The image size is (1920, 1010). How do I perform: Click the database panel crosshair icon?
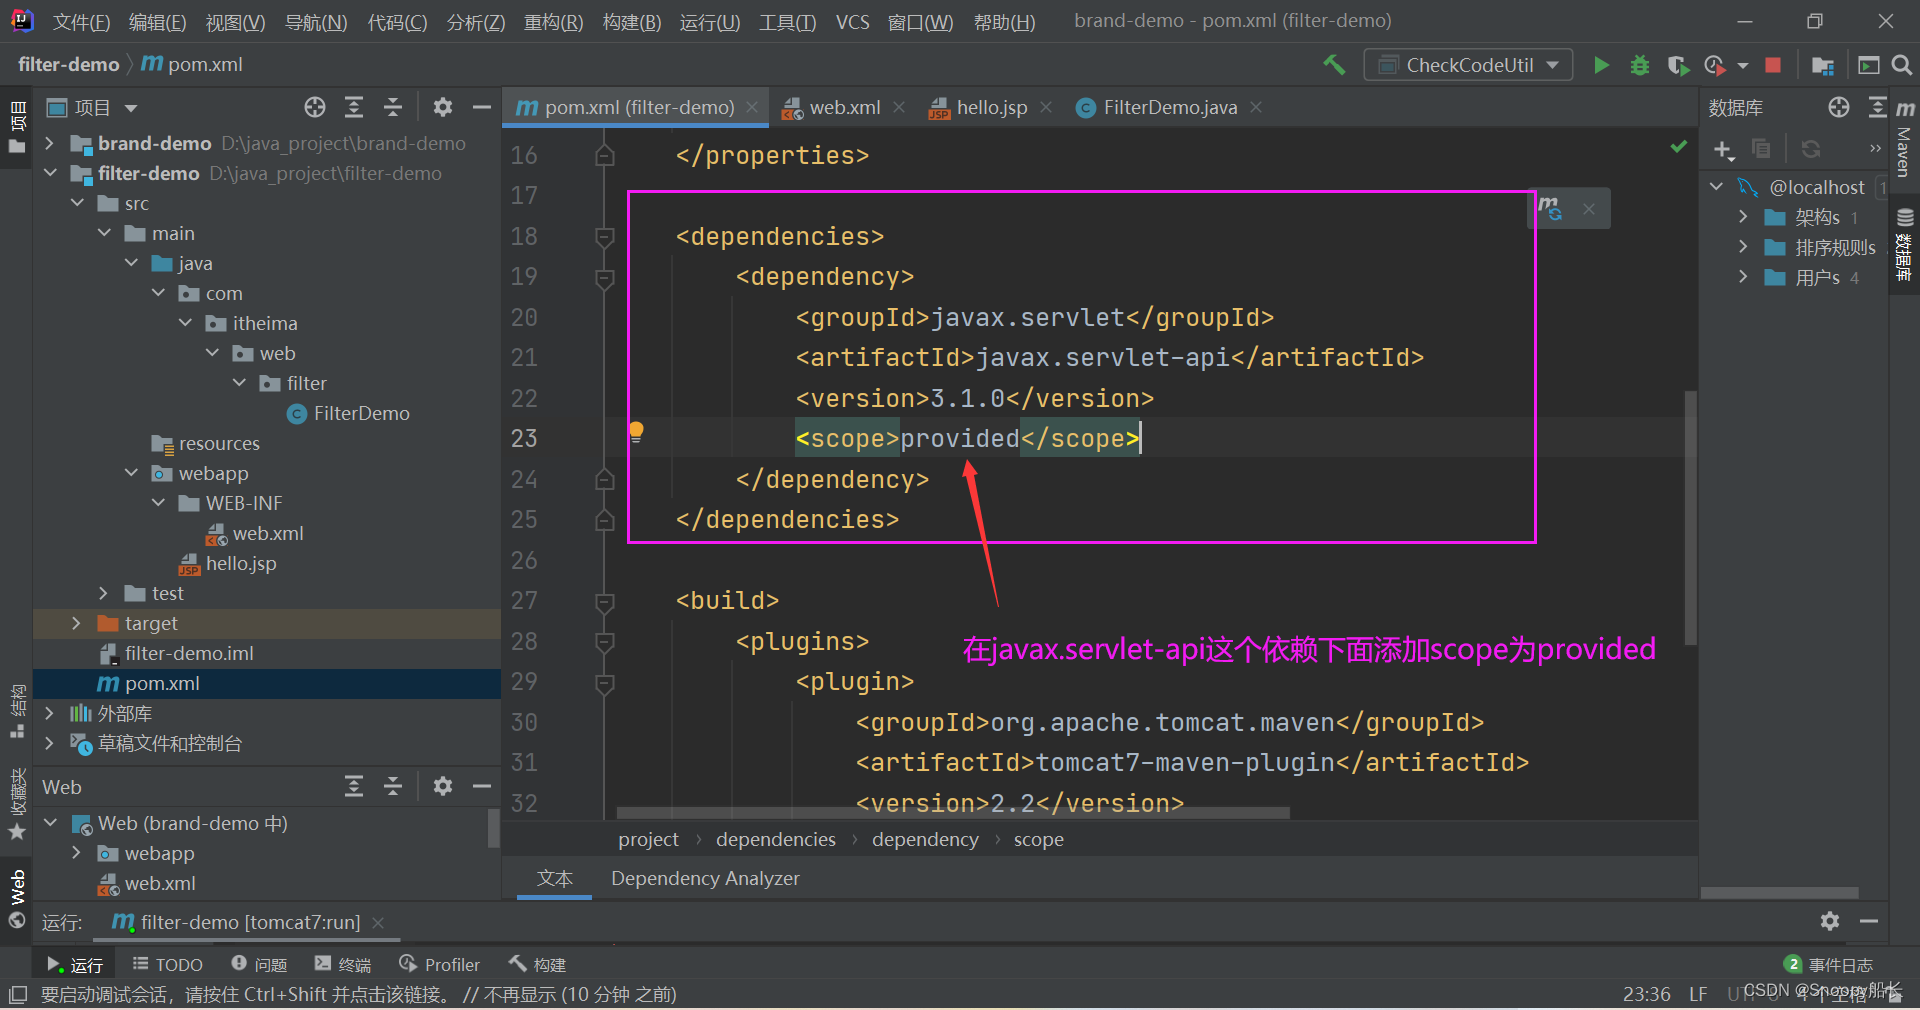(1839, 107)
